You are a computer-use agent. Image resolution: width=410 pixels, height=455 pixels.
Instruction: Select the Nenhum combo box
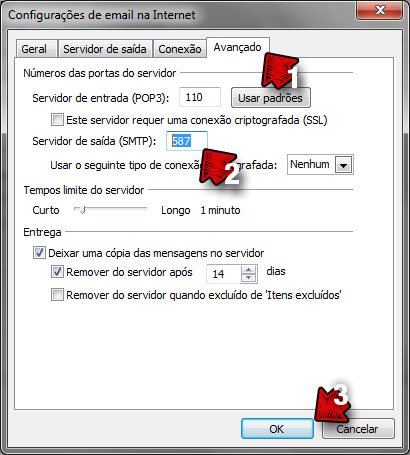(320, 164)
